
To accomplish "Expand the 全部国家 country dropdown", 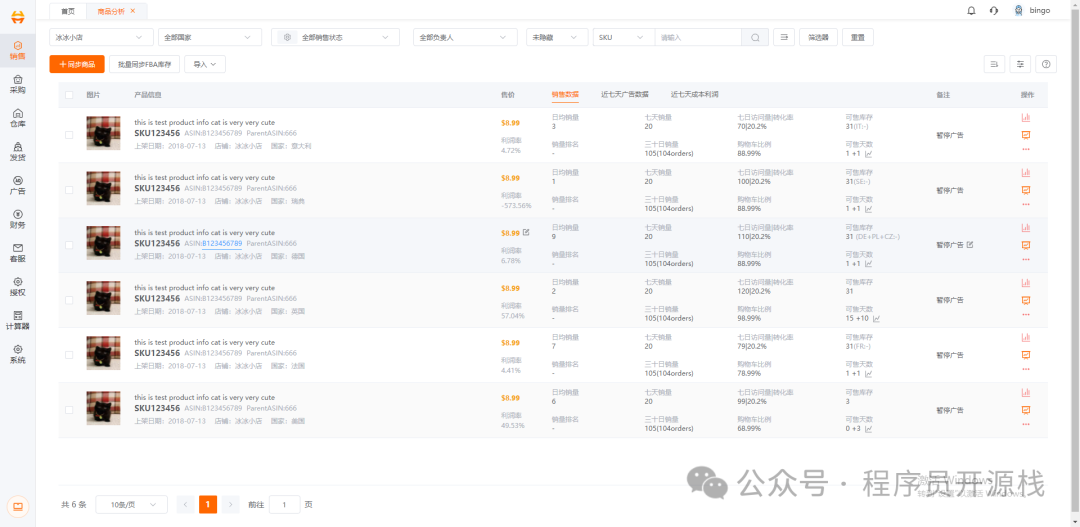I will click(210, 37).
